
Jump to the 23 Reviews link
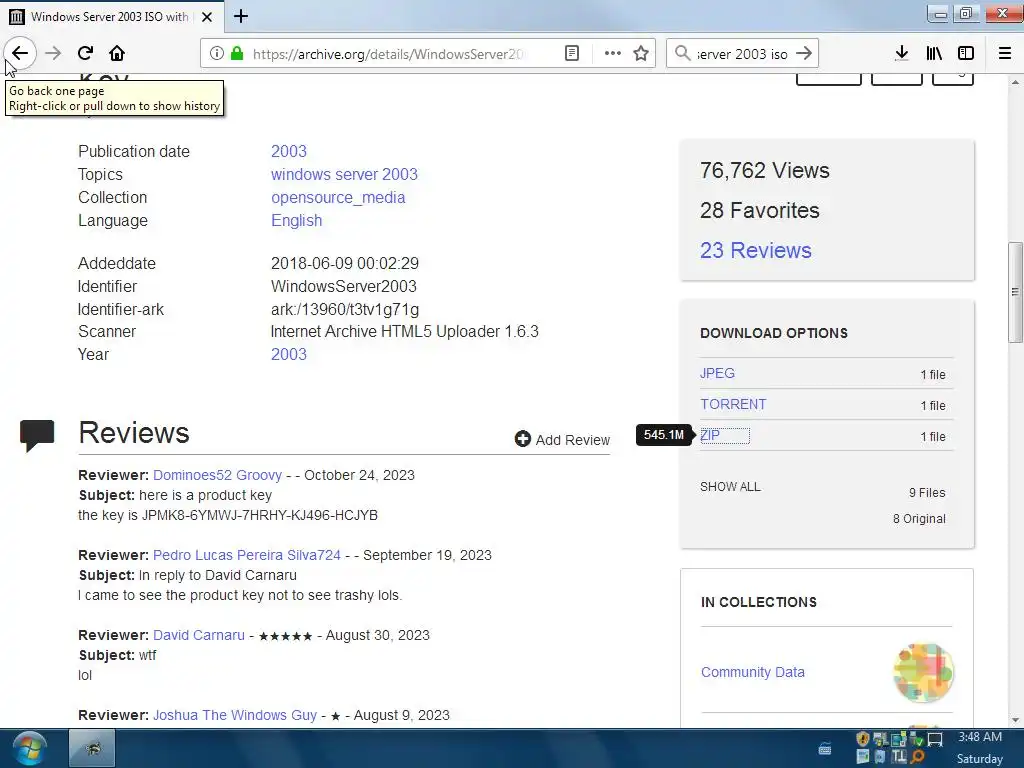click(756, 250)
